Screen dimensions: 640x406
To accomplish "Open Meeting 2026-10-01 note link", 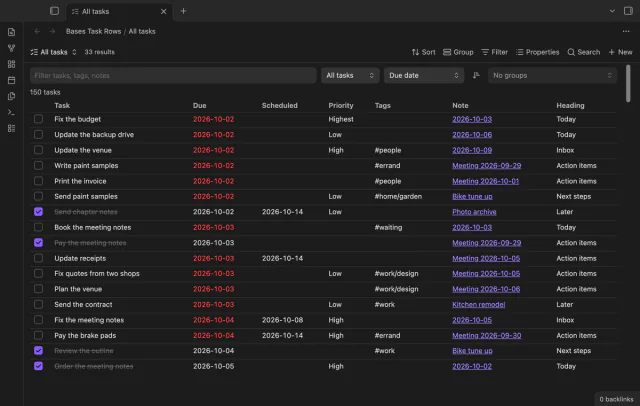I will click(485, 181).
